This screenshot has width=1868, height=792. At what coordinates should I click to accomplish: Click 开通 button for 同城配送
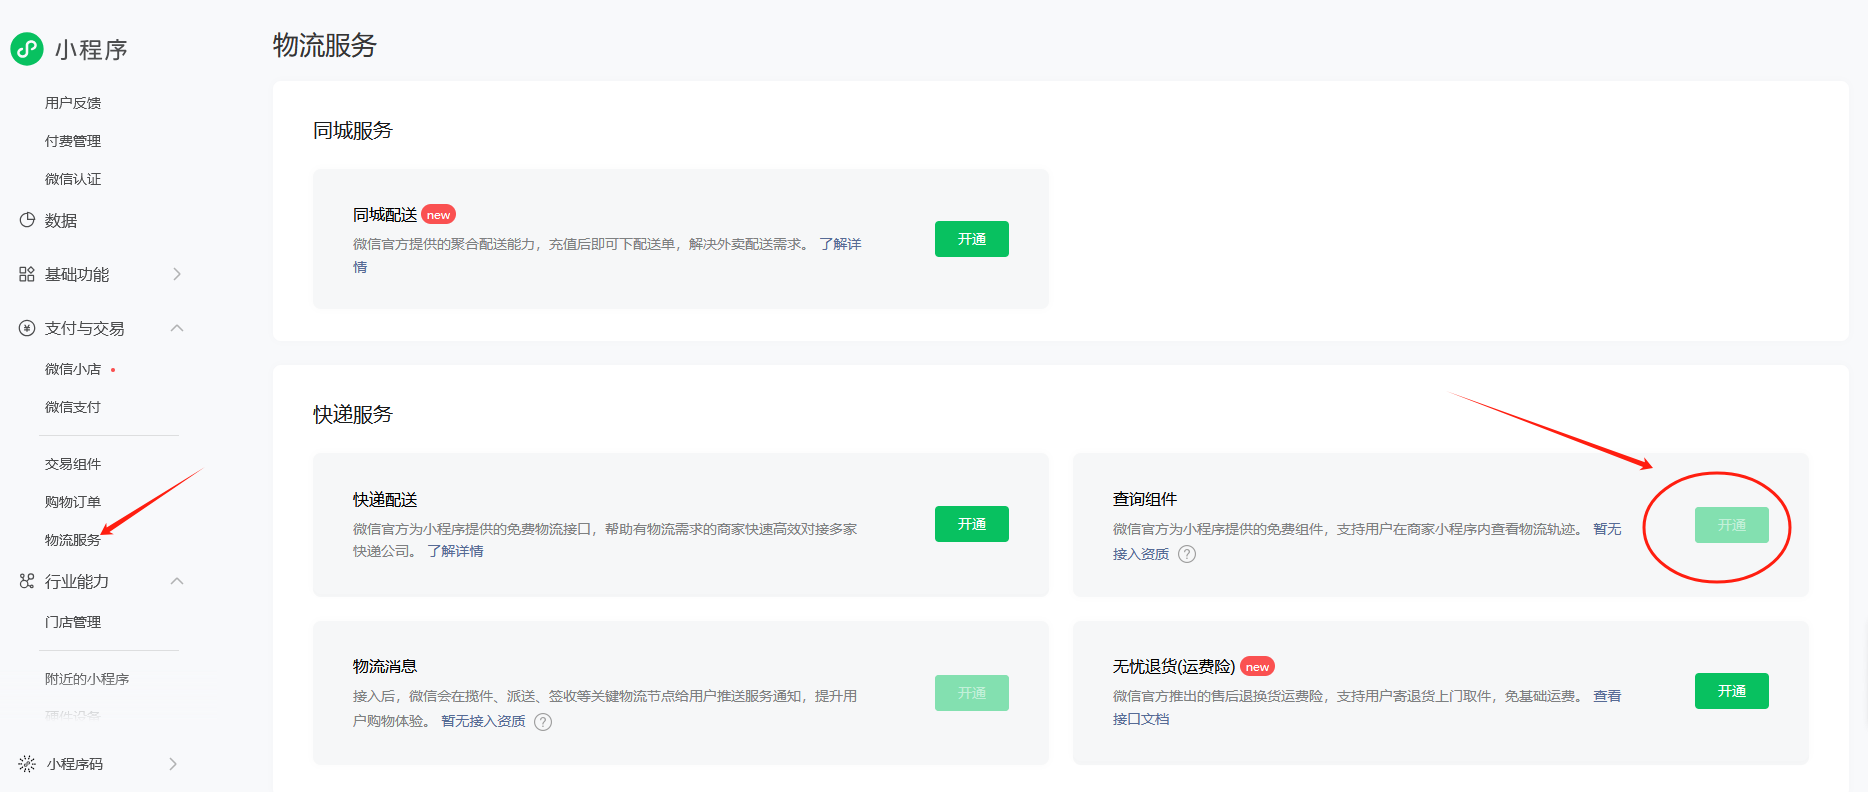972,239
